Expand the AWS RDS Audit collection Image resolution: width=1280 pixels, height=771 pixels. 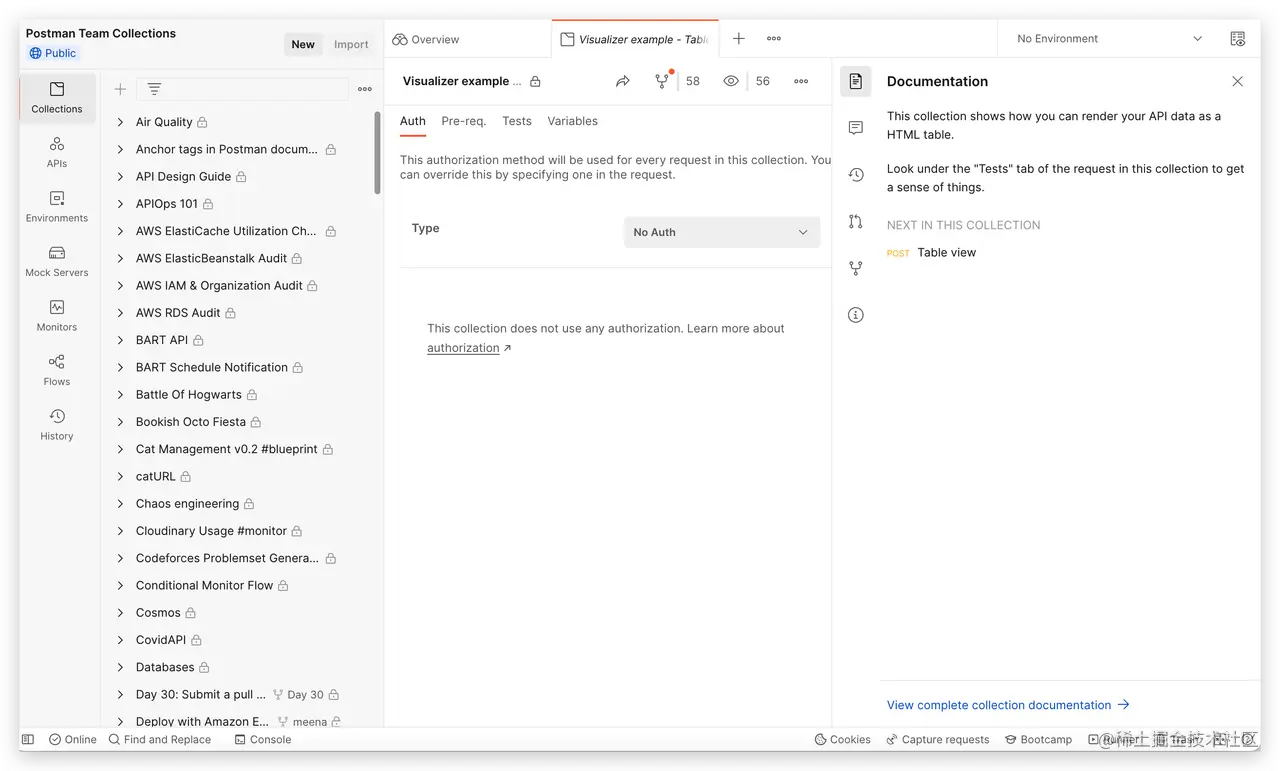tap(120, 313)
